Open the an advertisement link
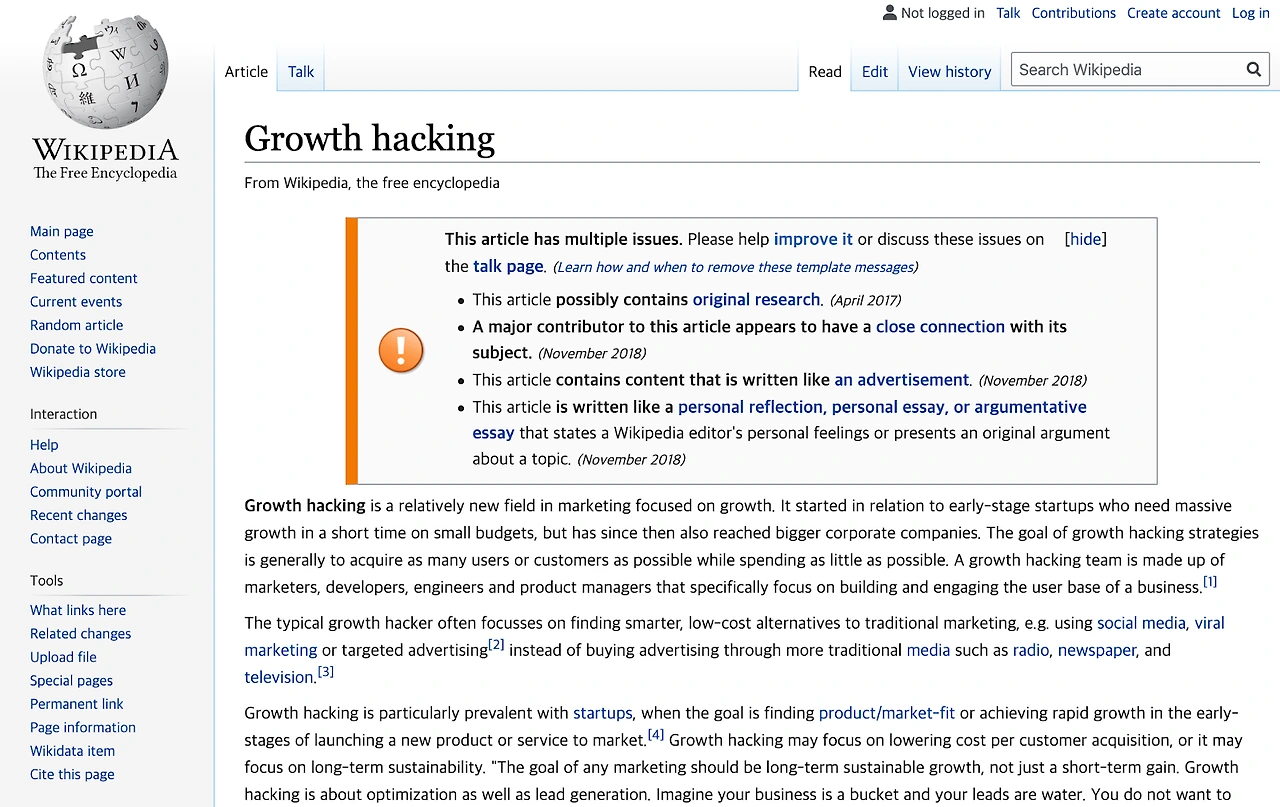 [902, 380]
